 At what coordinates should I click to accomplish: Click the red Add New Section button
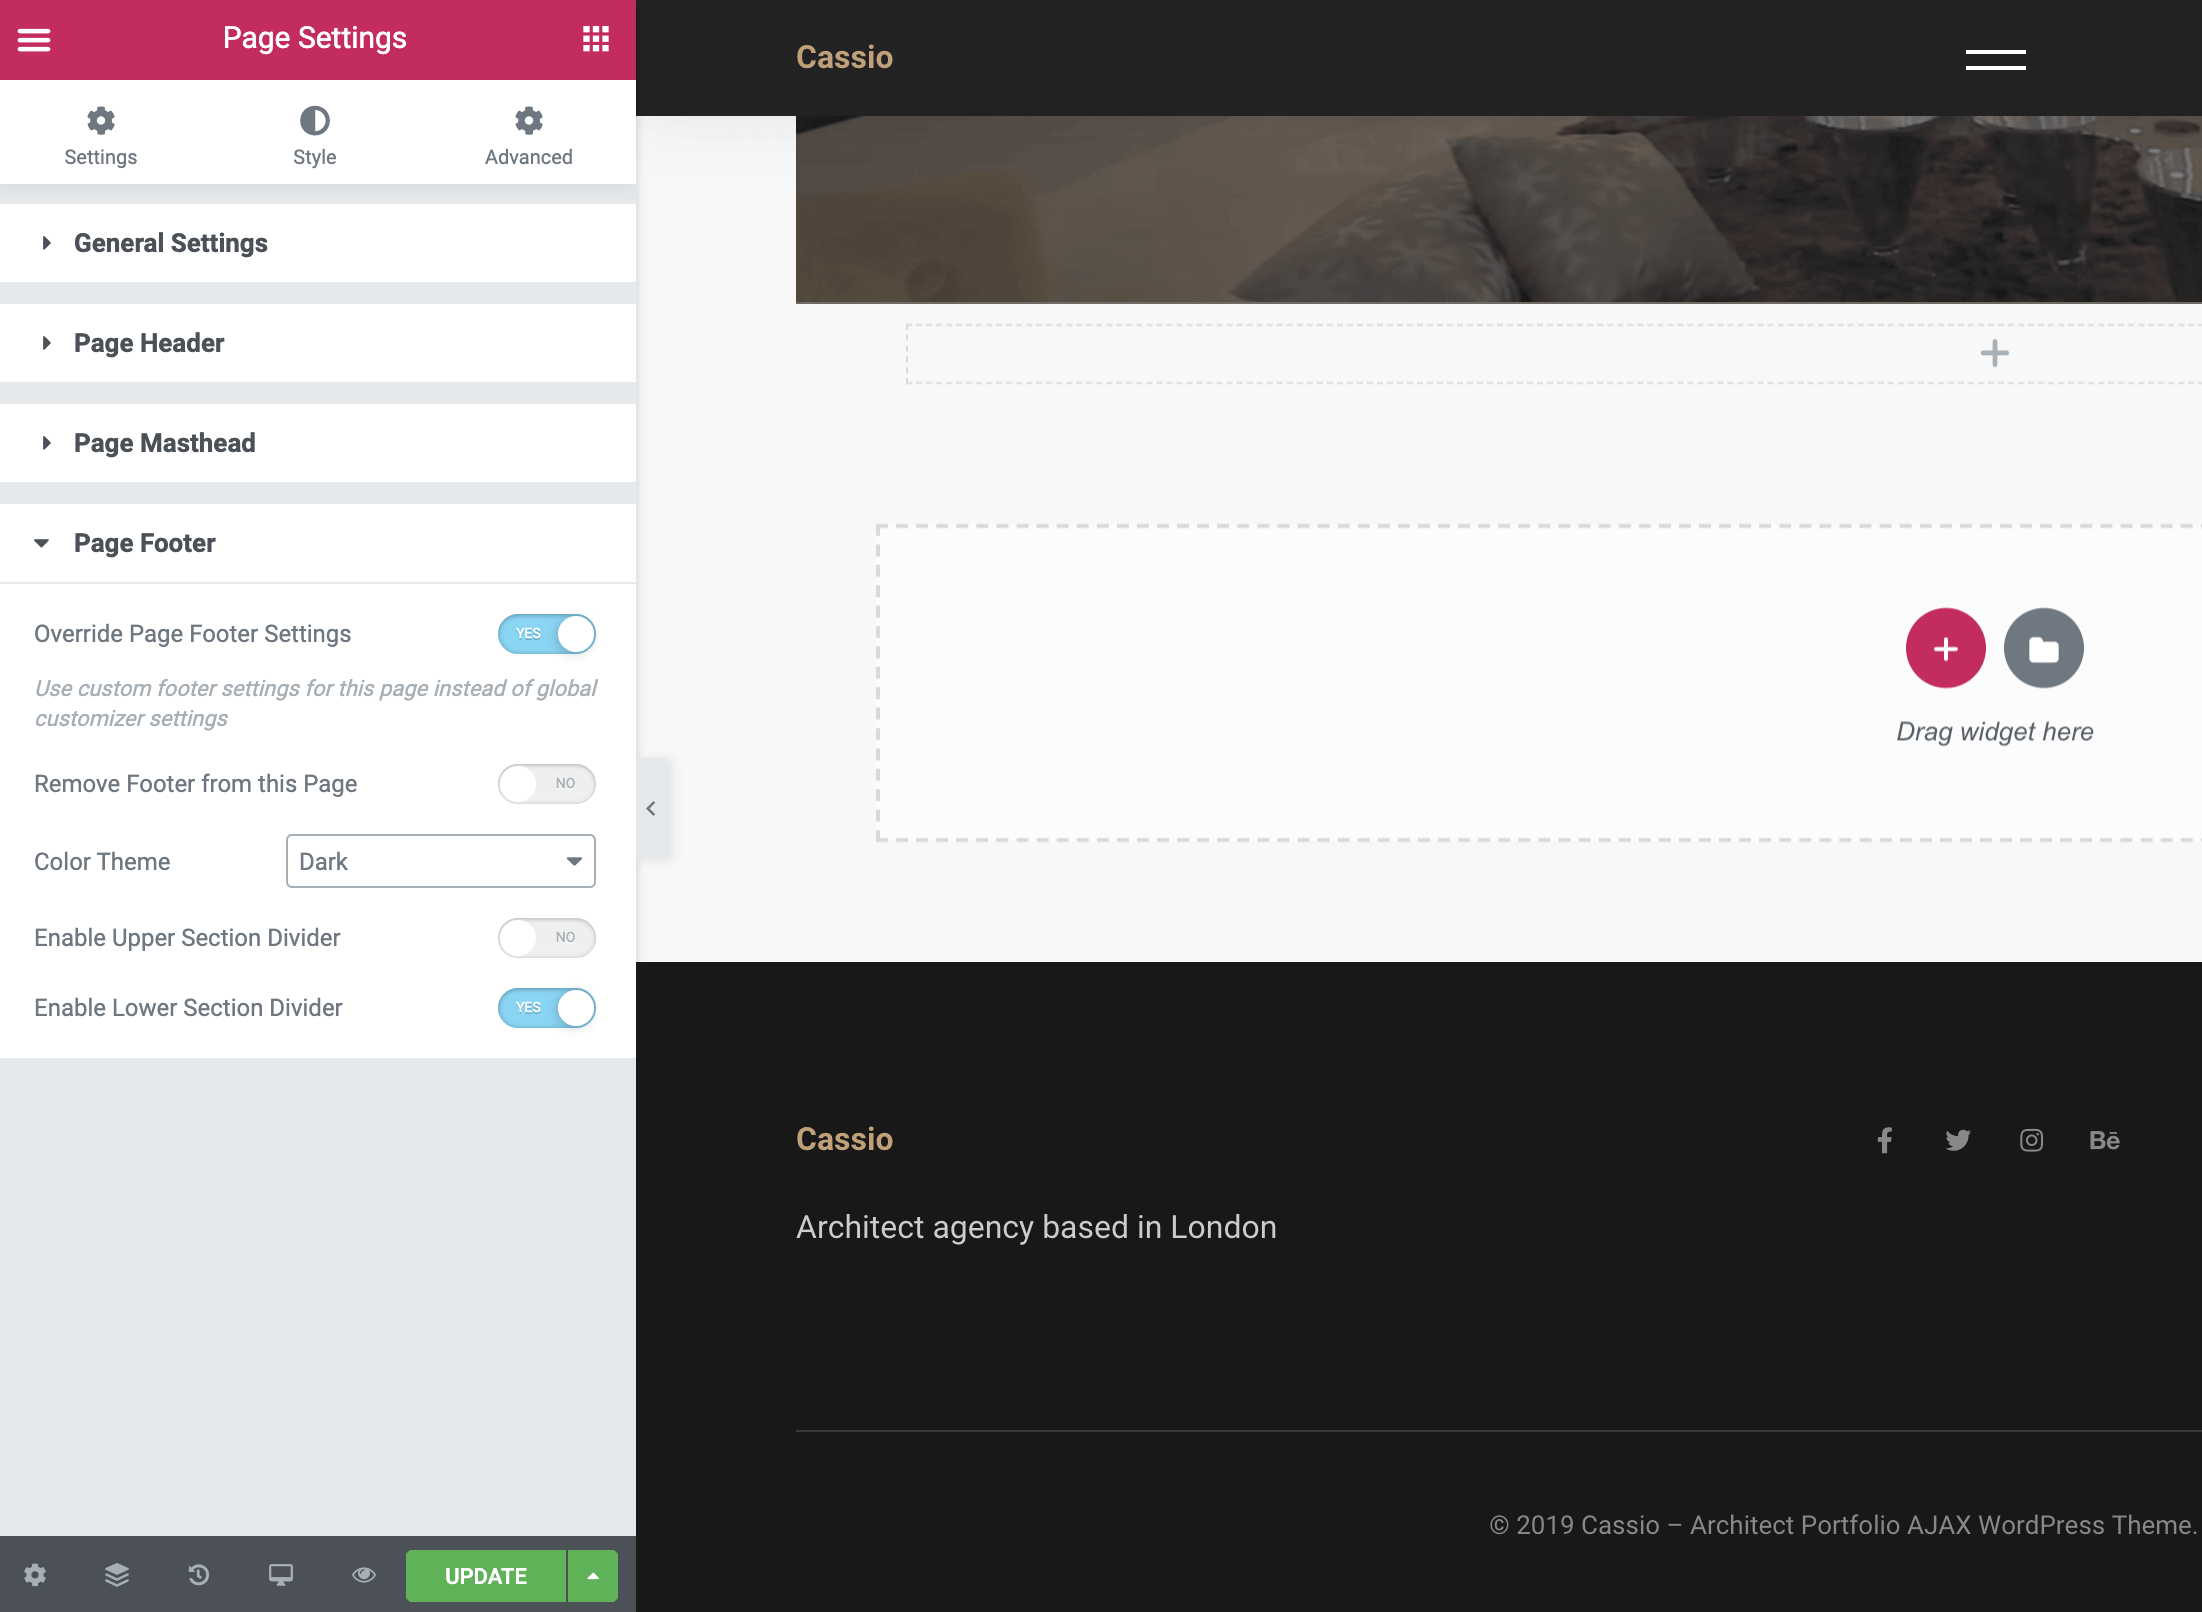pos(1945,649)
